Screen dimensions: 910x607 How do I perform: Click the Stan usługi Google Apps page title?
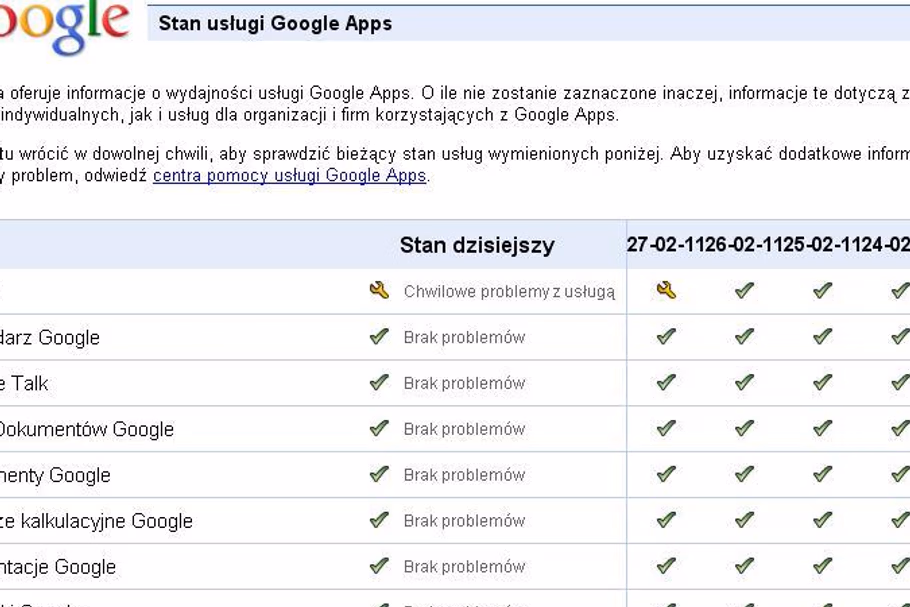click(x=275, y=23)
